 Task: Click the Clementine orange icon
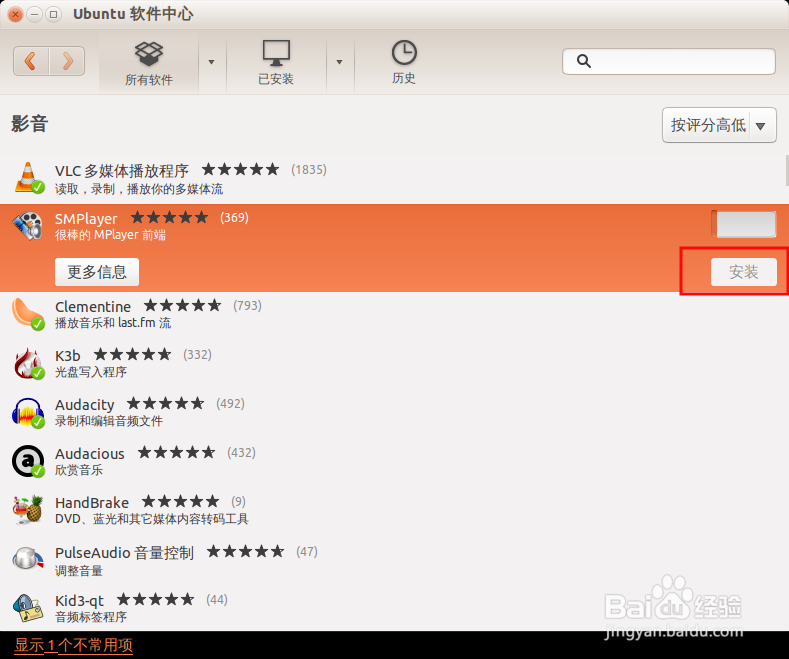28,314
